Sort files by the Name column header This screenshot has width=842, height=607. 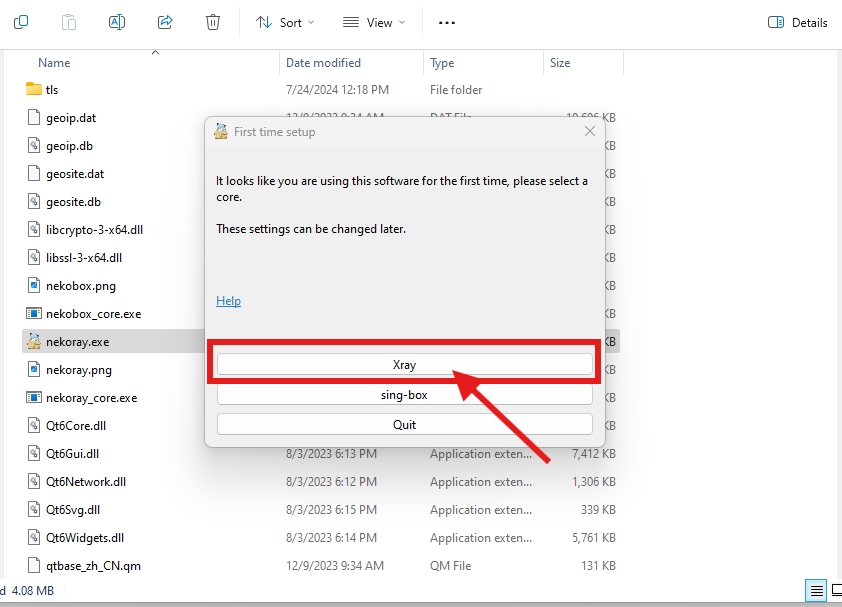54,63
